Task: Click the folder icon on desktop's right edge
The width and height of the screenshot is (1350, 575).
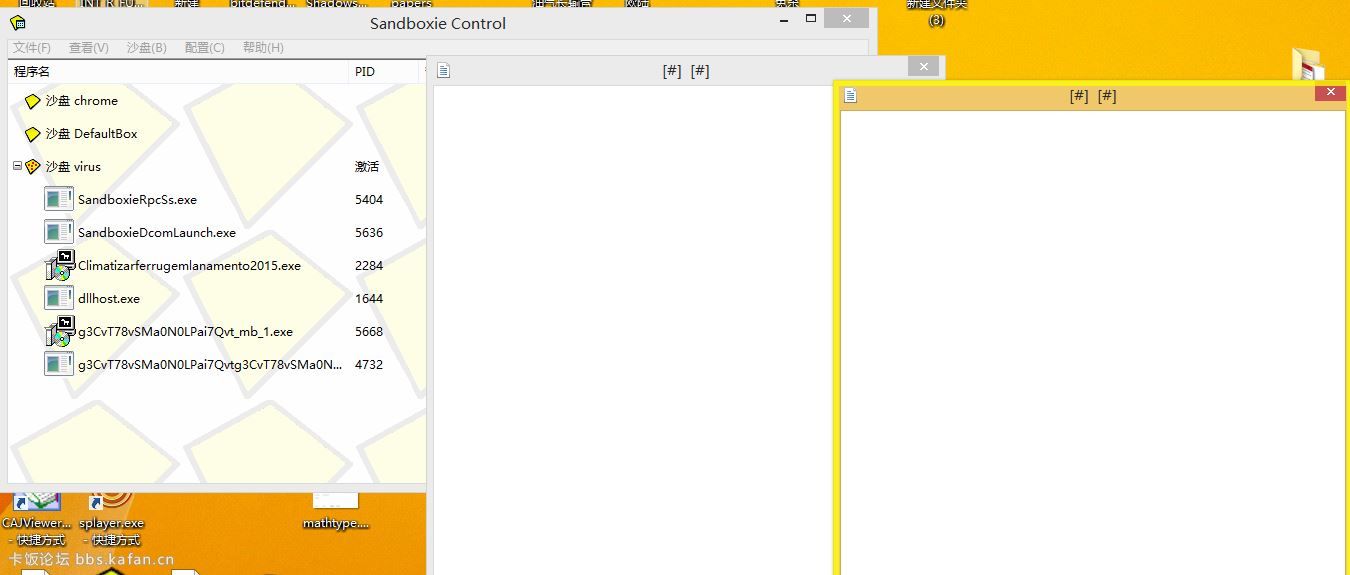Action: click(1308, 64)
